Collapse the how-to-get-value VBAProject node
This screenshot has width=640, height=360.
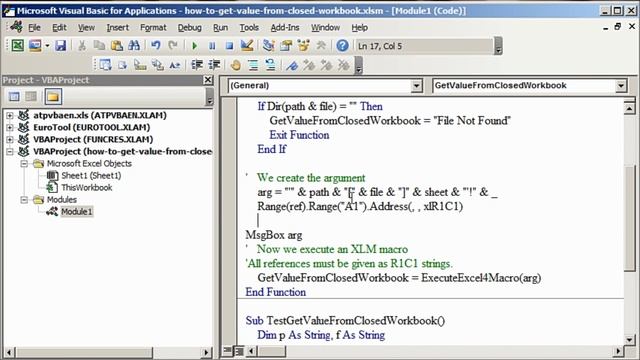click(10, 151)
